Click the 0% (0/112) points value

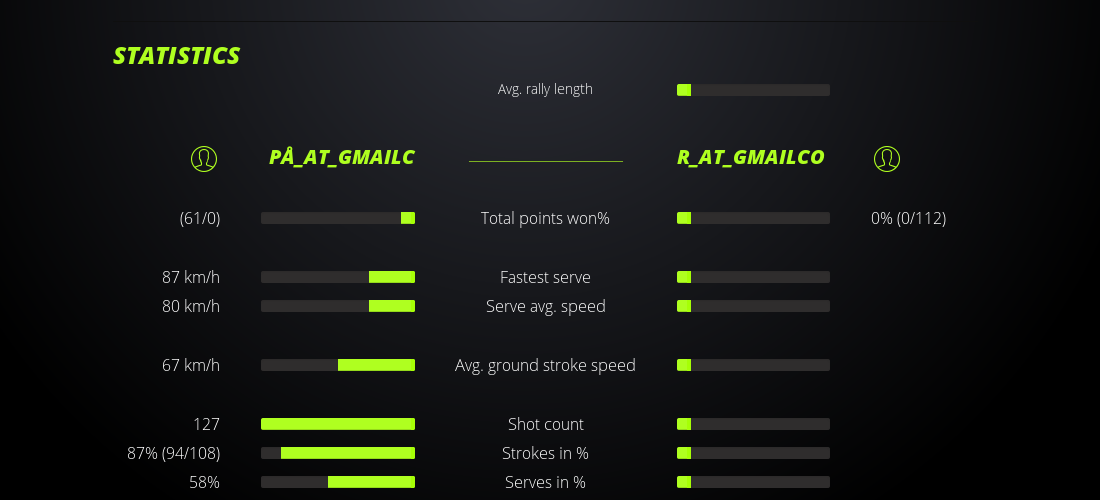coord(908,218)
